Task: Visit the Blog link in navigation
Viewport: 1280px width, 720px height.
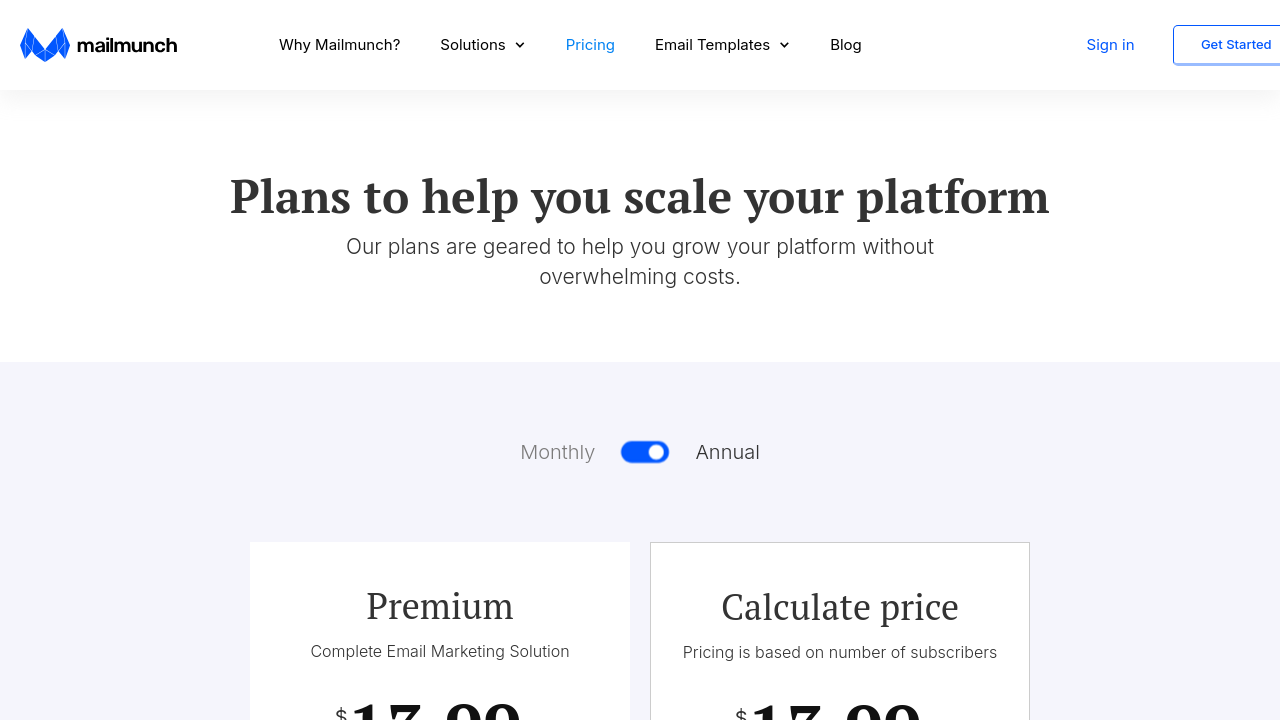Action: 845,45
